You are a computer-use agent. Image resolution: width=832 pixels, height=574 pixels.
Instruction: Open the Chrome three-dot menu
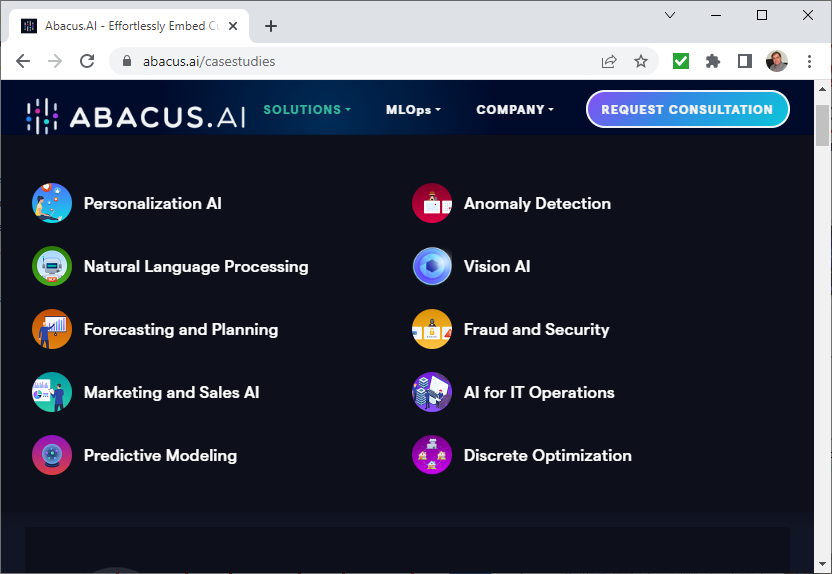coord(809,62)
